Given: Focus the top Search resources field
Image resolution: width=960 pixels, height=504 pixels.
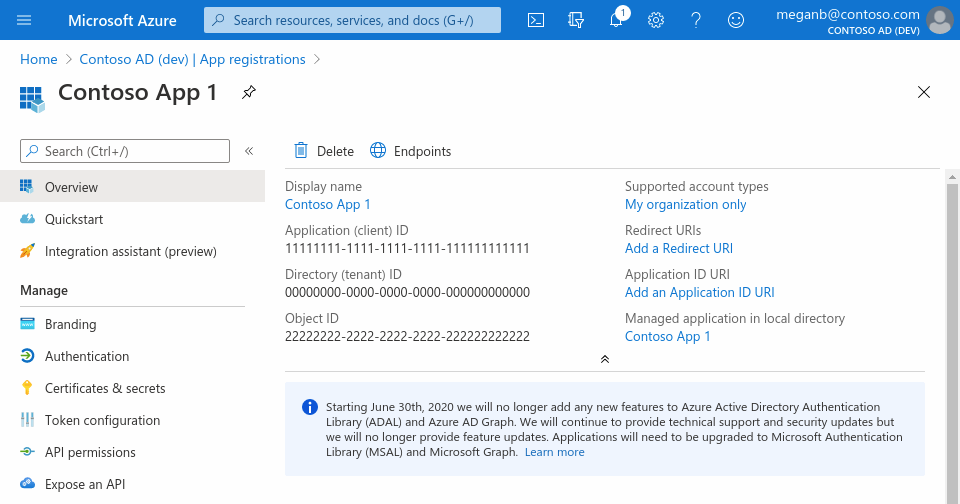Looking at the screenshot, I should (352, 20).
